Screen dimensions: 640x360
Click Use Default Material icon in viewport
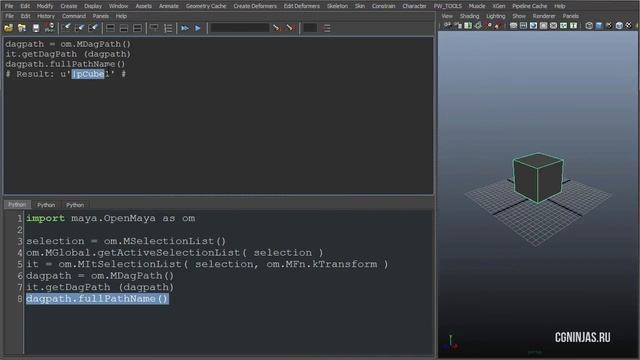609,25
